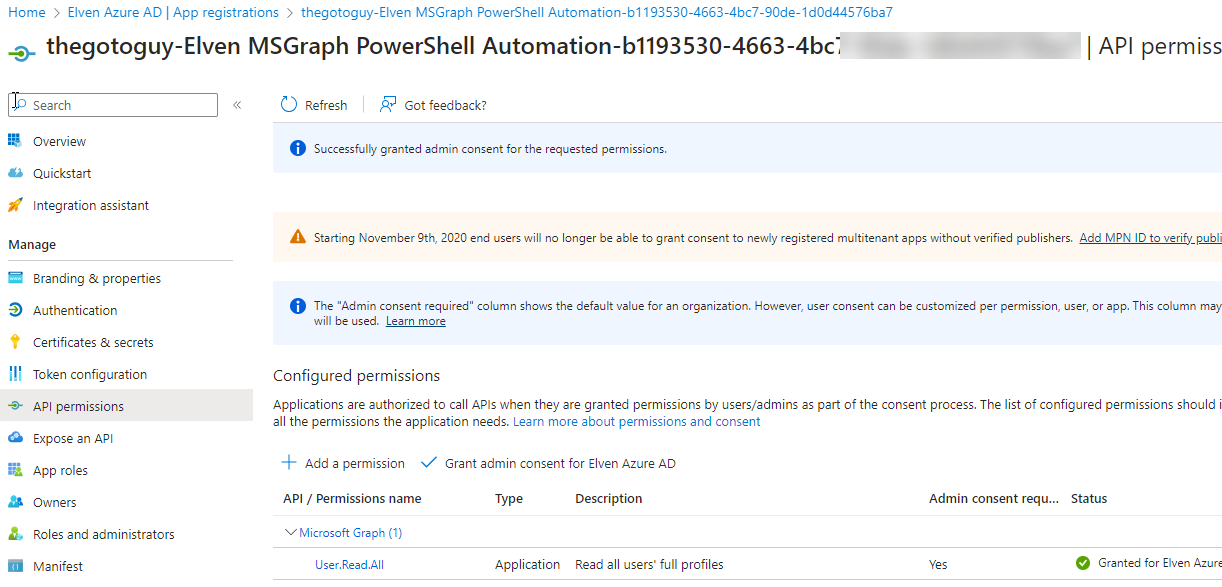
Task: Click the 'Yes' admin consent value
Action: tap(938, 564)
